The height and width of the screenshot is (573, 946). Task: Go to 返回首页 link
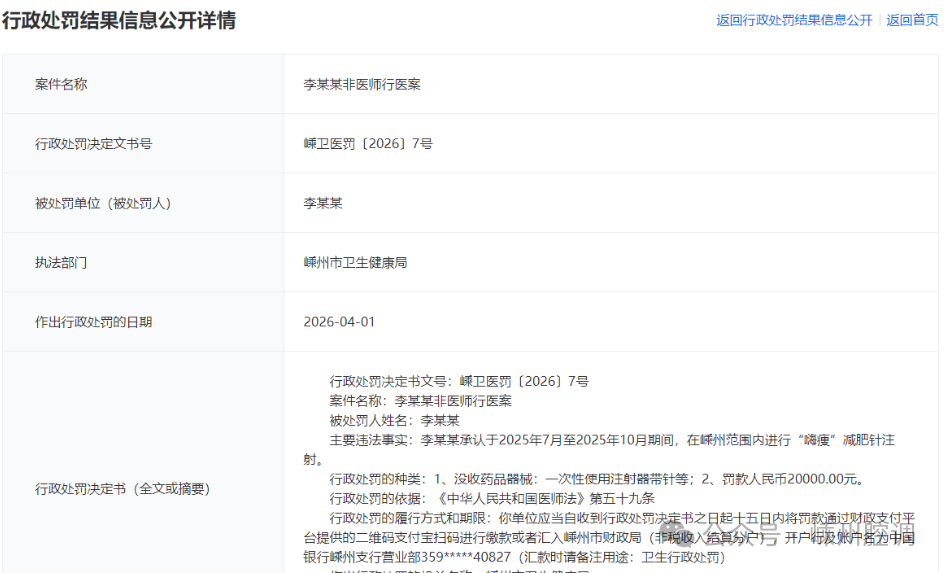click(912, 21)
